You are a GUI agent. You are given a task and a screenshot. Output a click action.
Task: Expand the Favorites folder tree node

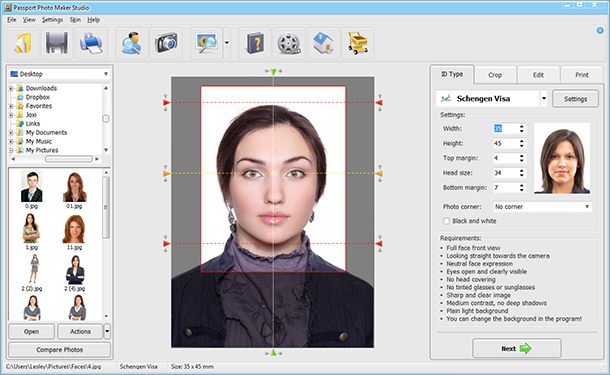pyautogui.click(x=11, y=106)
